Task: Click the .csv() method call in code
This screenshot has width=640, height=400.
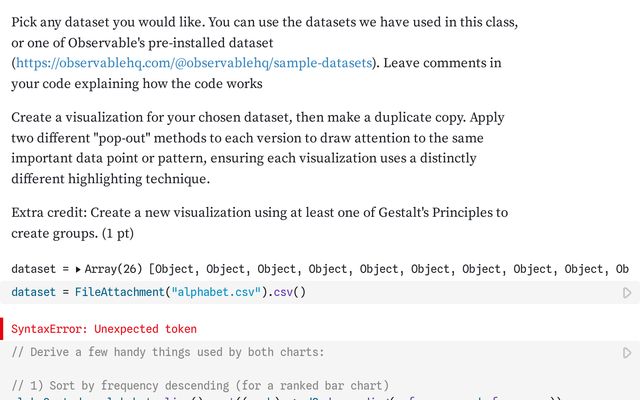Action: click(286, 292)
